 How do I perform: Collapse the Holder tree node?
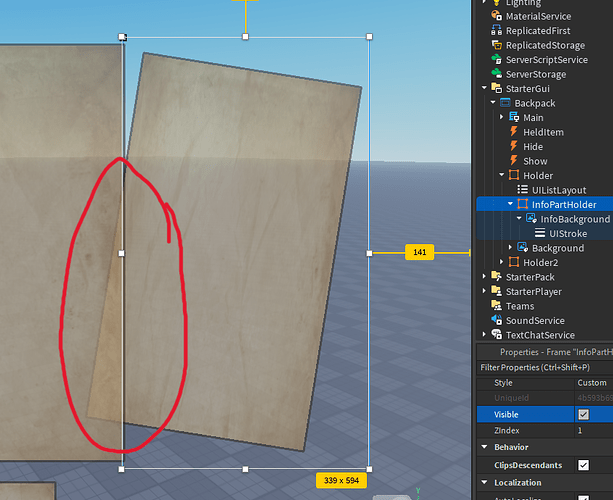502,175
